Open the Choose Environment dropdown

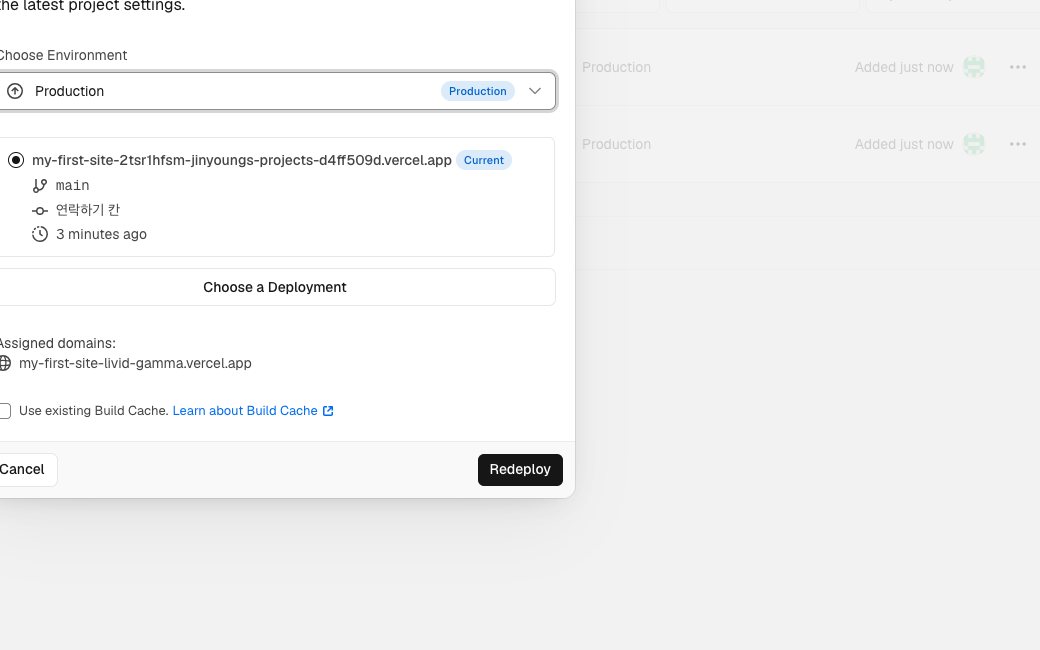pos(275,91)
